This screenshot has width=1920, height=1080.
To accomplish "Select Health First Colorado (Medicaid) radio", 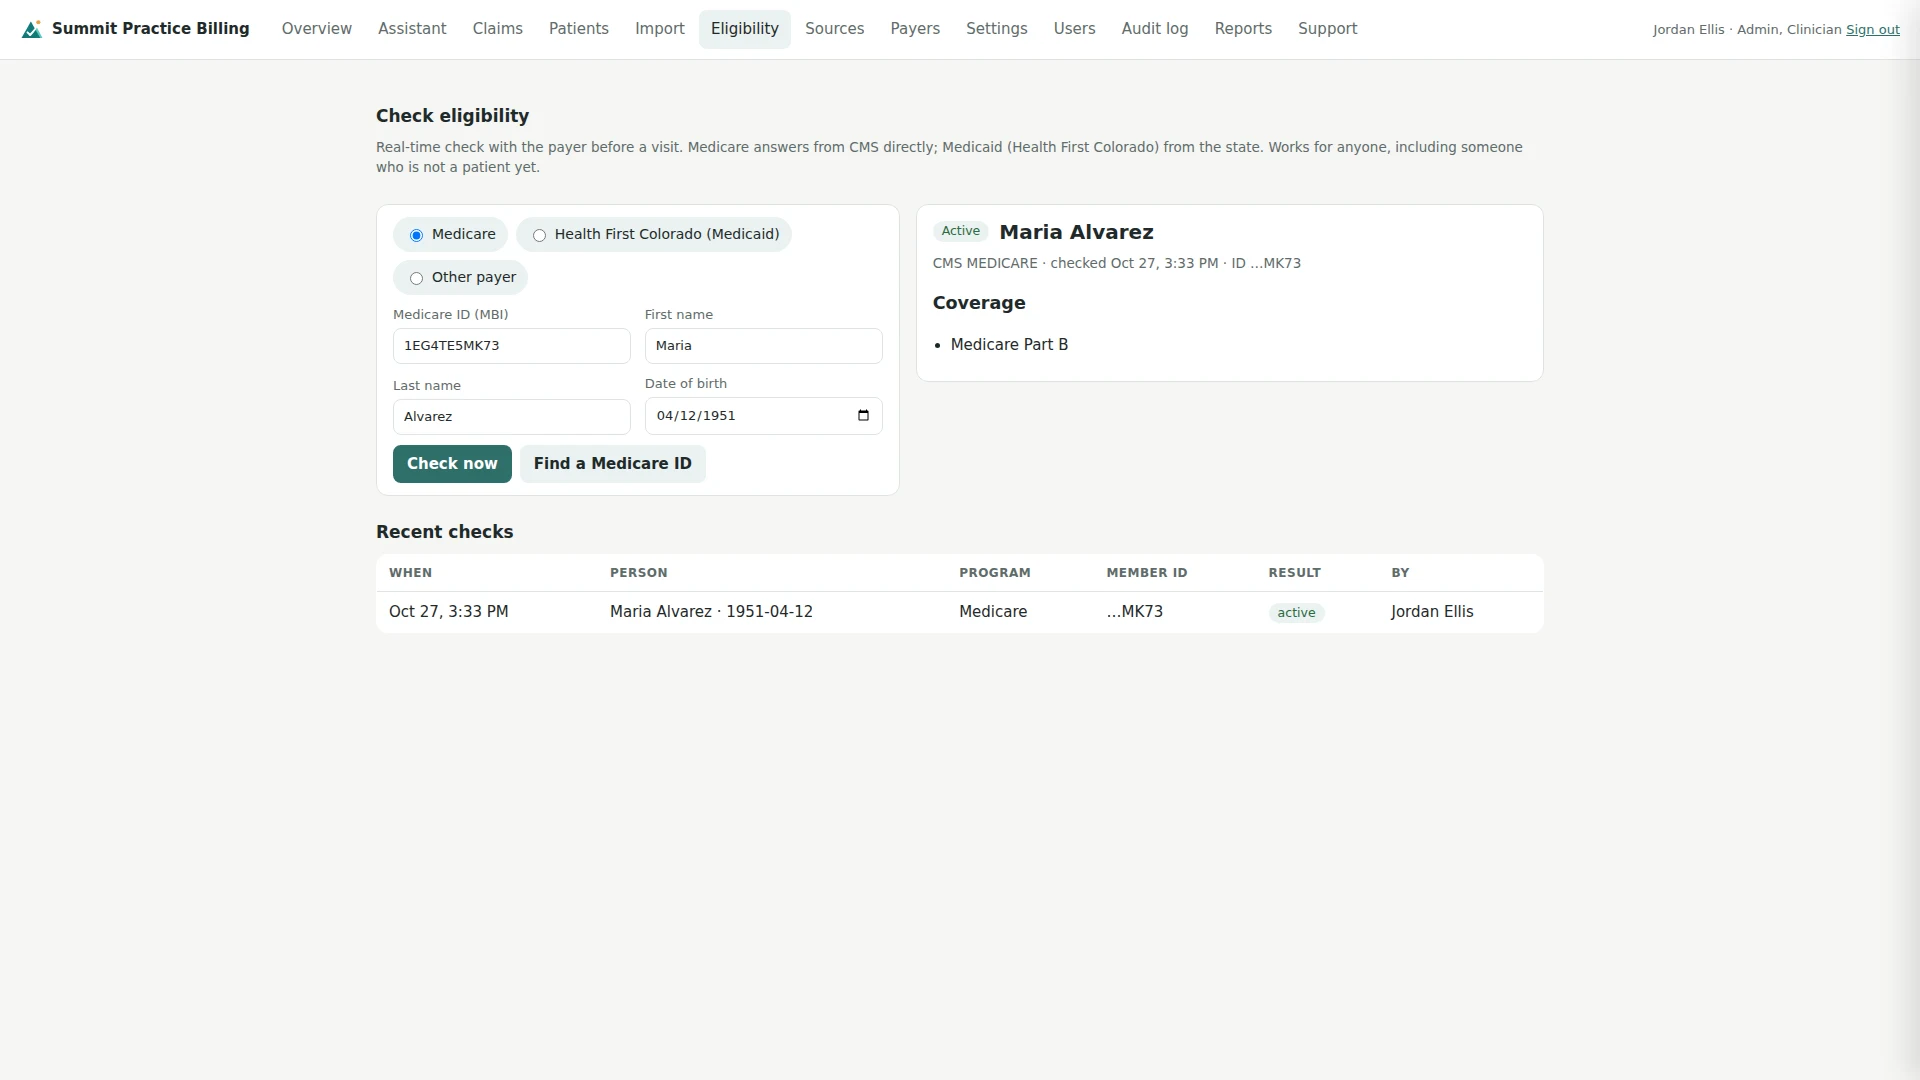I will pyautogui.click(x=539, y=236).
